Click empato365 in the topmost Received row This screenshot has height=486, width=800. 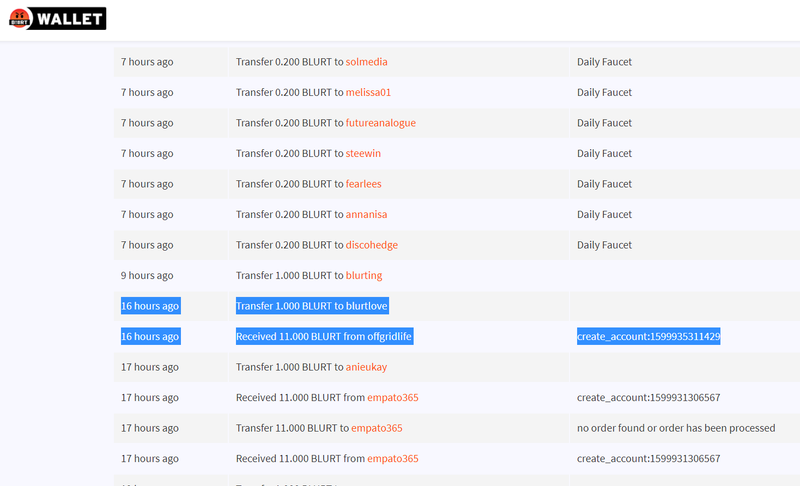pyautogui.click(x=392, y=398)
